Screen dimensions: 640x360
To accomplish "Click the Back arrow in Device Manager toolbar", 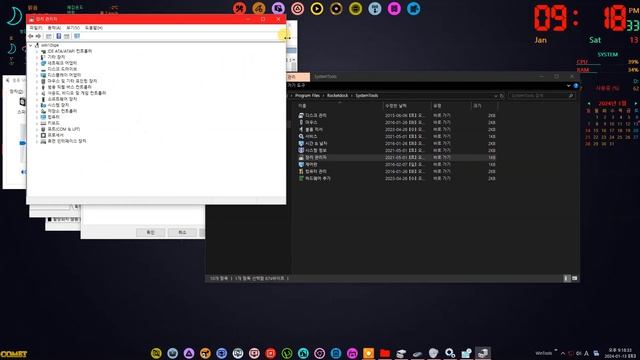I will click(31, 36).
